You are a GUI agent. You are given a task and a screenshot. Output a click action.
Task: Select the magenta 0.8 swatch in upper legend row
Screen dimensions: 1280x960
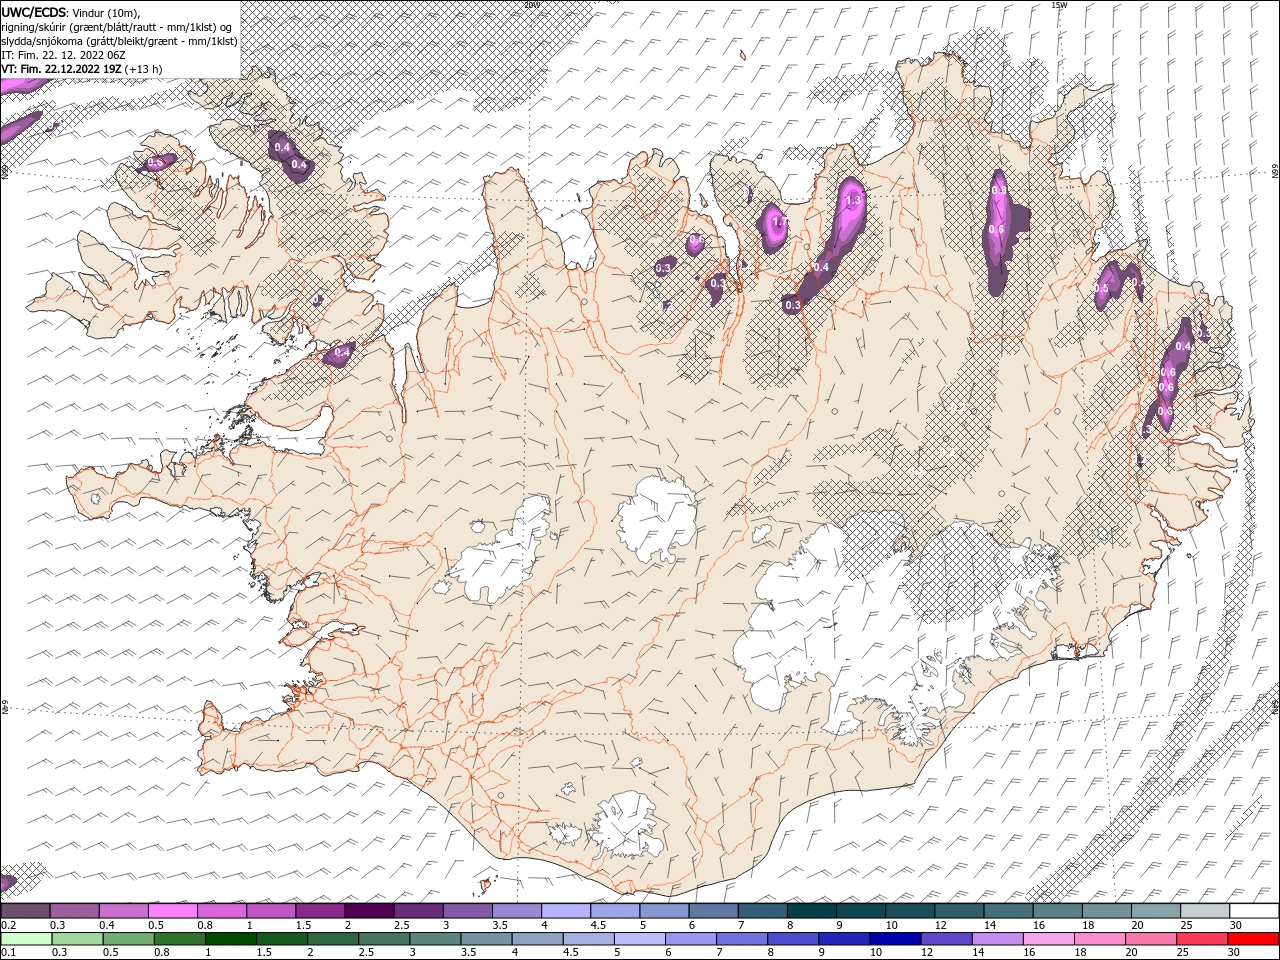[221, 911]
